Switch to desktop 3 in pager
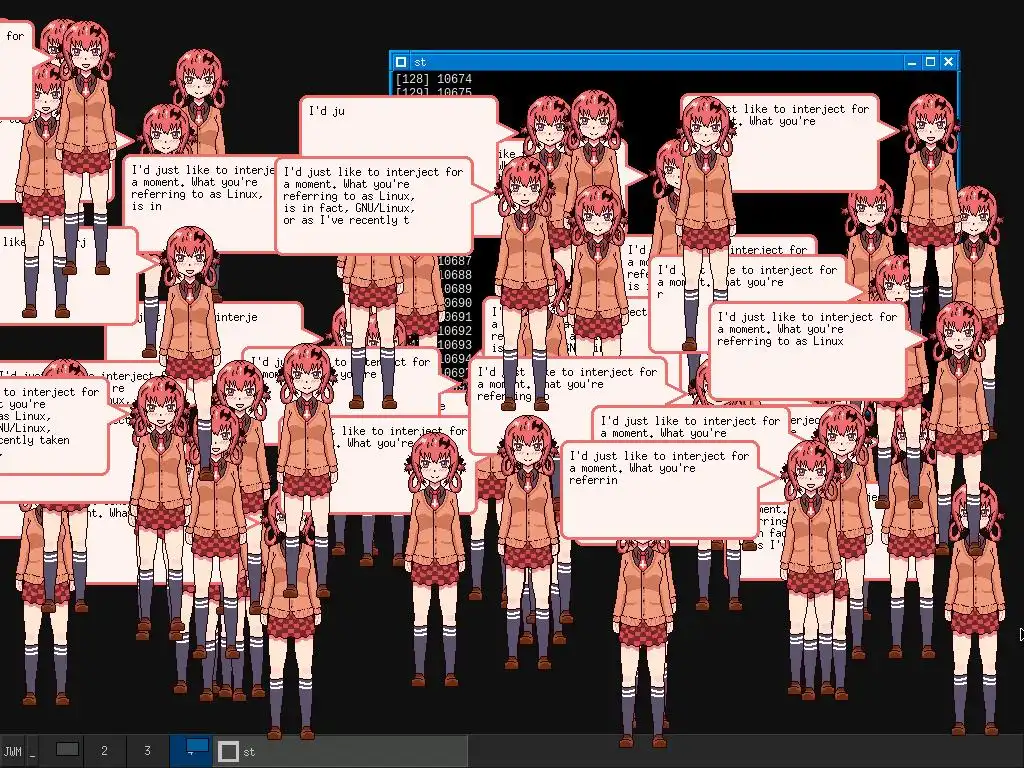The width and height of the screenshot is (1024, 768). click(x=147, y=751)
